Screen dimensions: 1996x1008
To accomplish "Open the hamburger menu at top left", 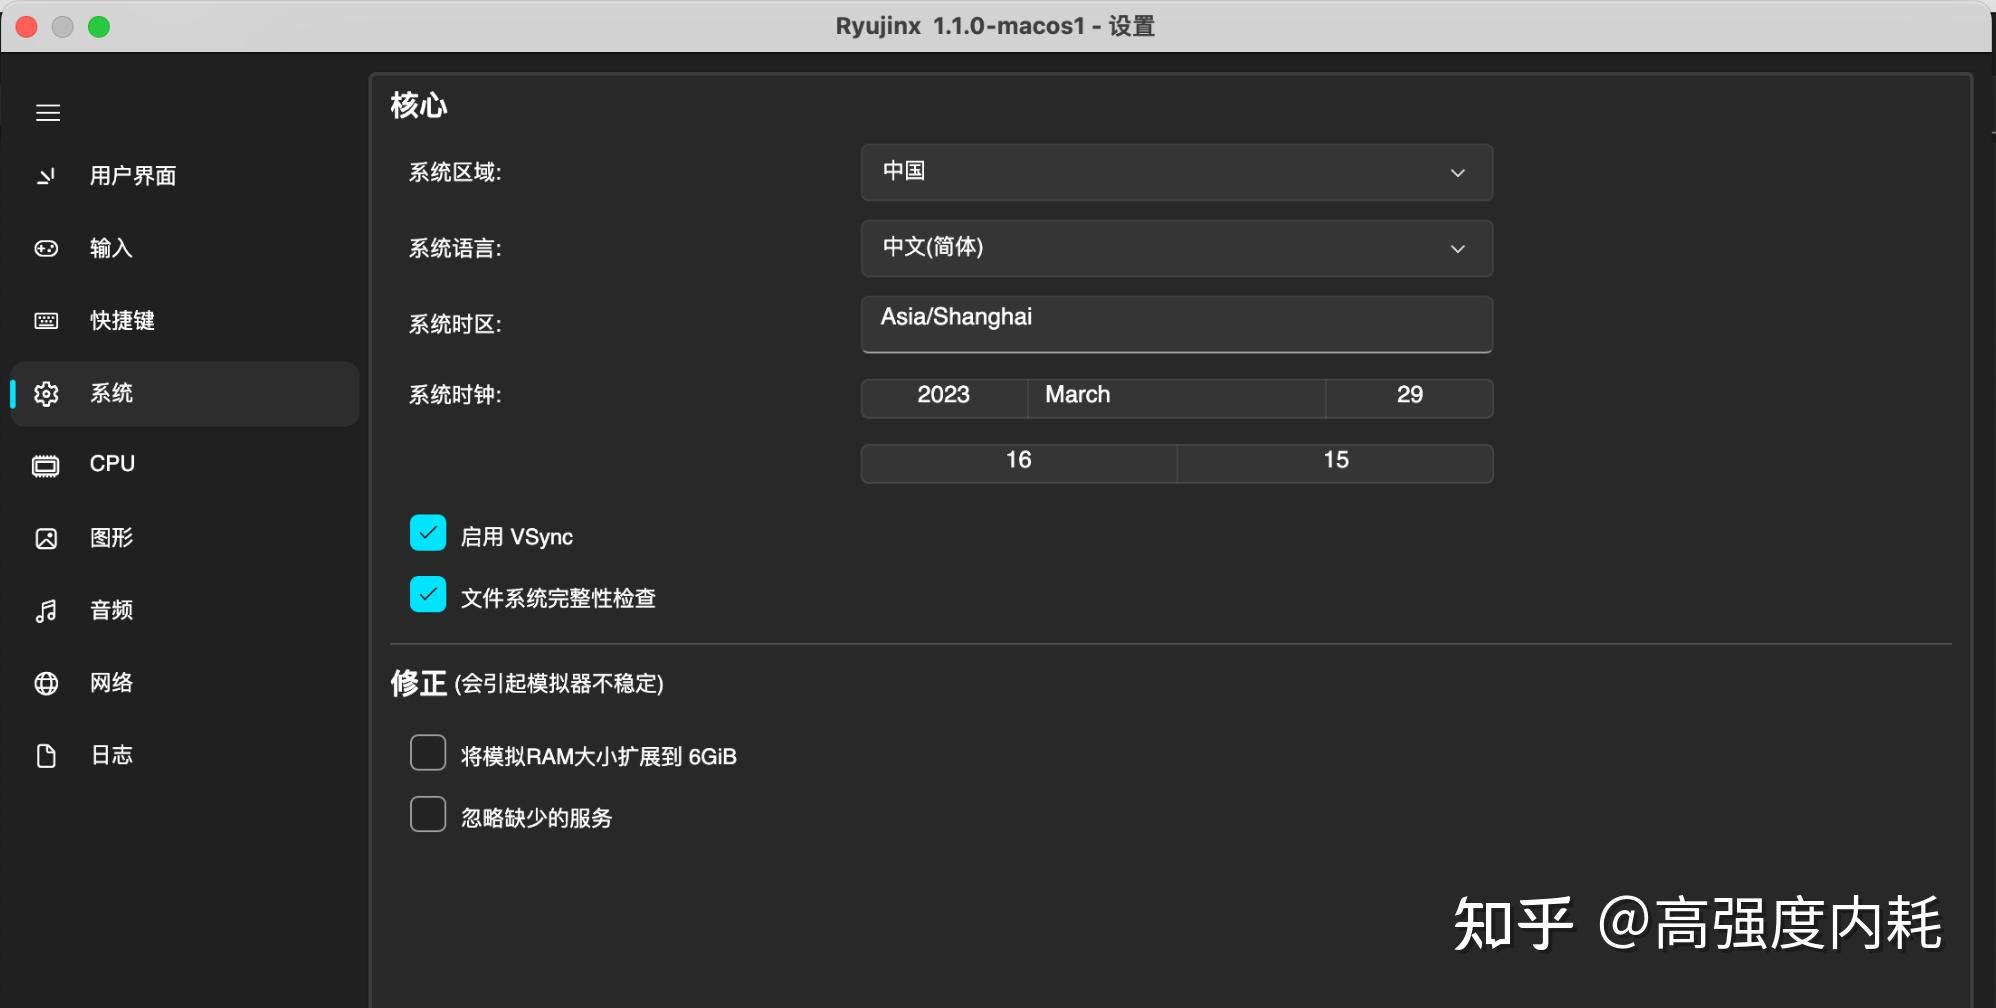I will 47,113.
